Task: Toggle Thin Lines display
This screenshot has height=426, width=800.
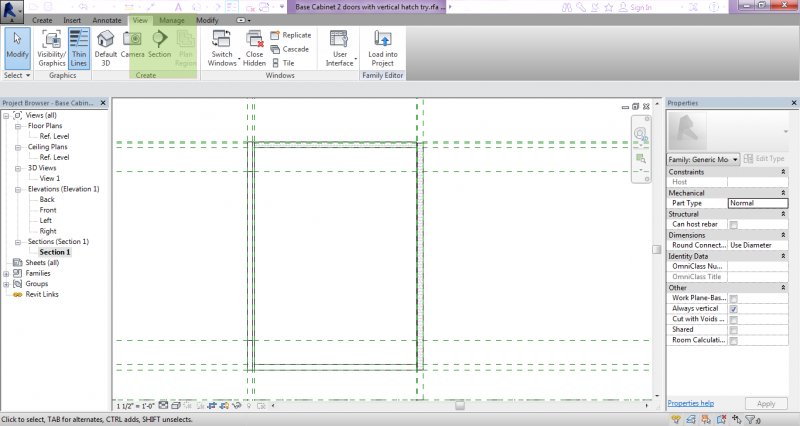Action: (79, 48)
